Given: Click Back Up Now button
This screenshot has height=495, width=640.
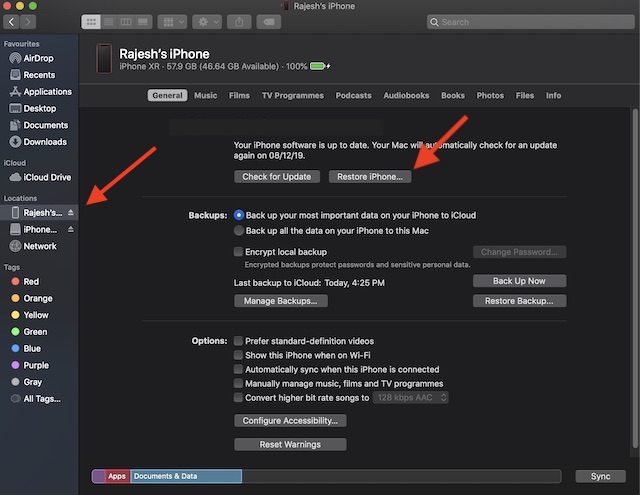Looking at the screenshot, I should (519, 281).
